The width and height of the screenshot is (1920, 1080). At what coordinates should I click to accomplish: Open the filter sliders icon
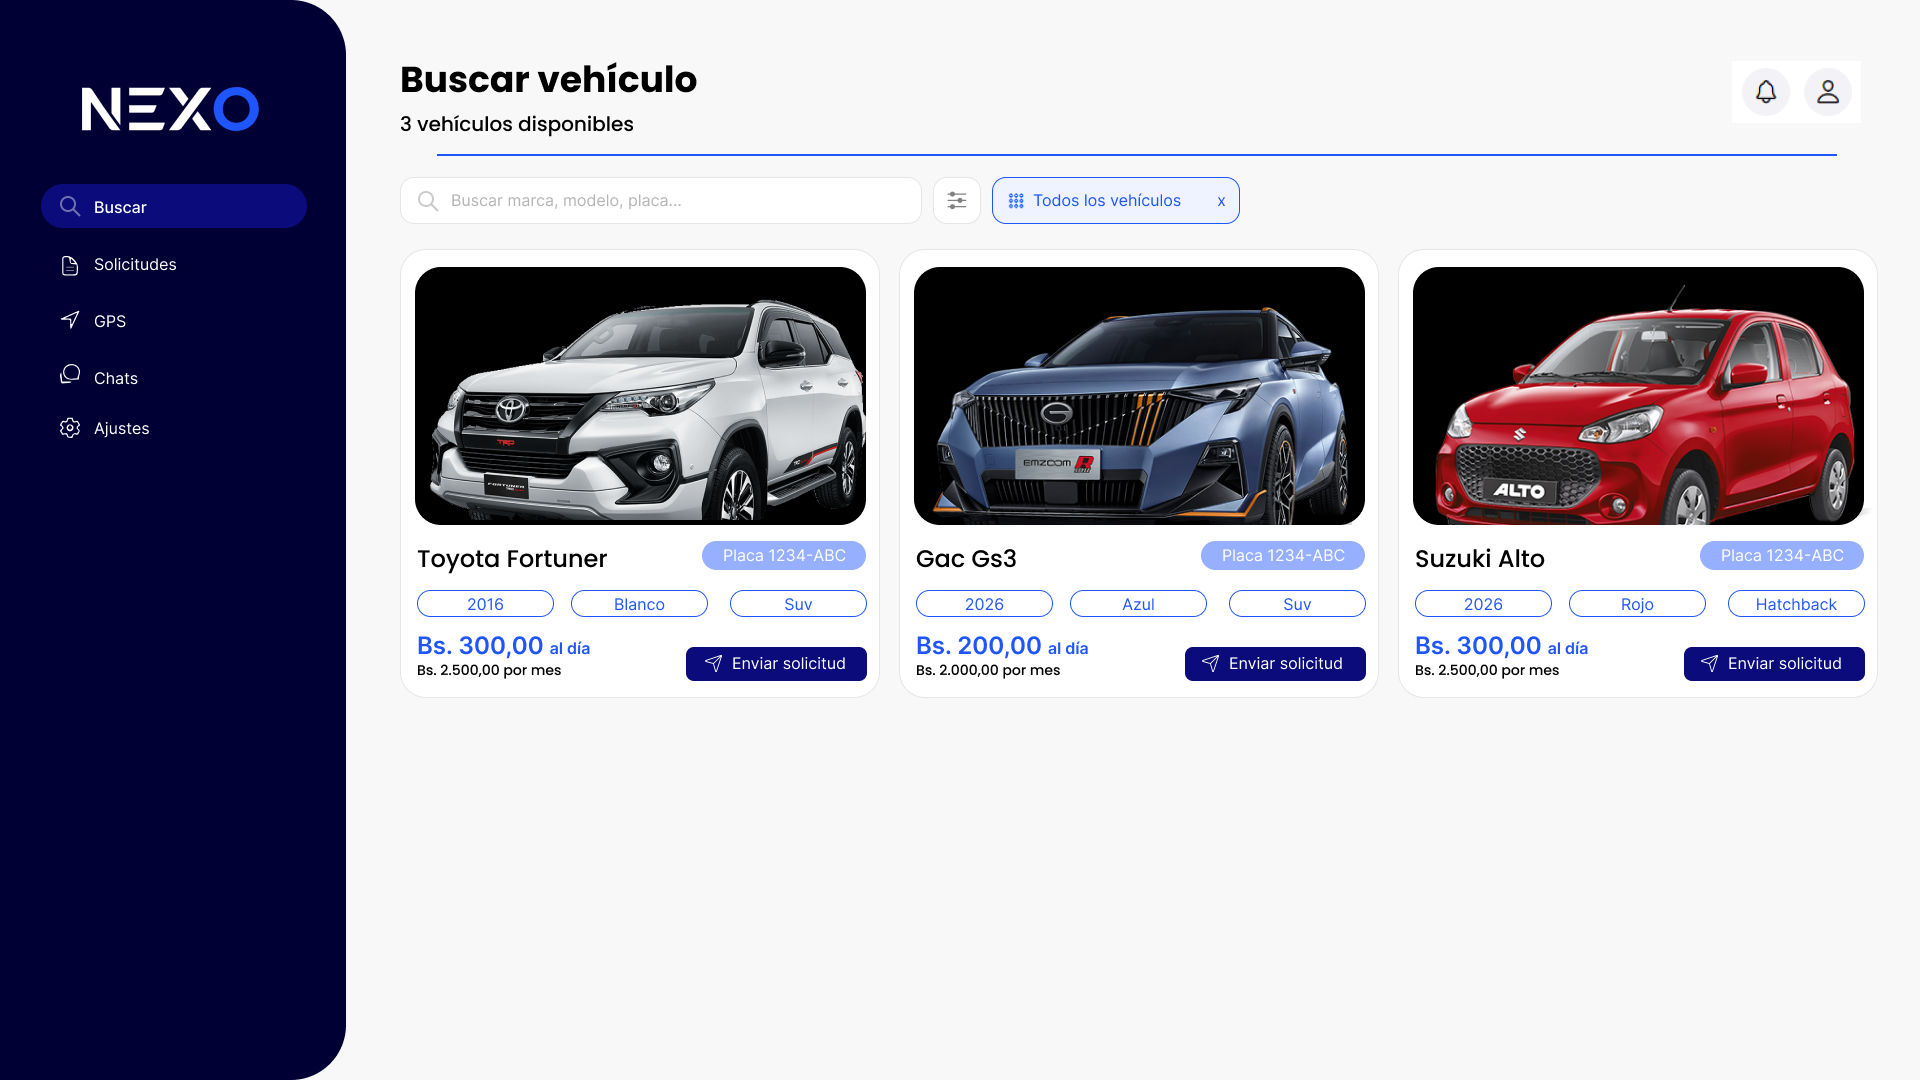(x=957, y=201)
